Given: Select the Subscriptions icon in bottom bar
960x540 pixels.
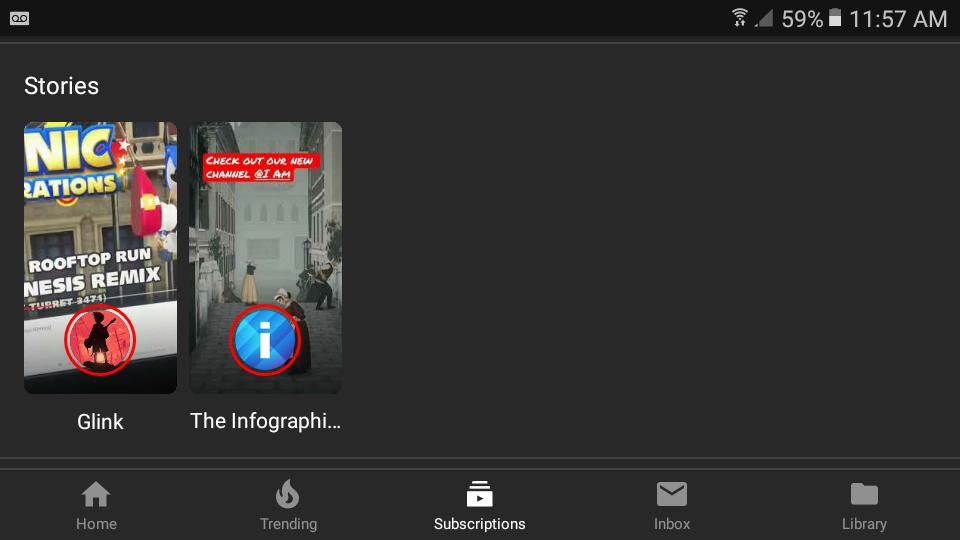Looking at the screenshot, I should tap(479, 494).
